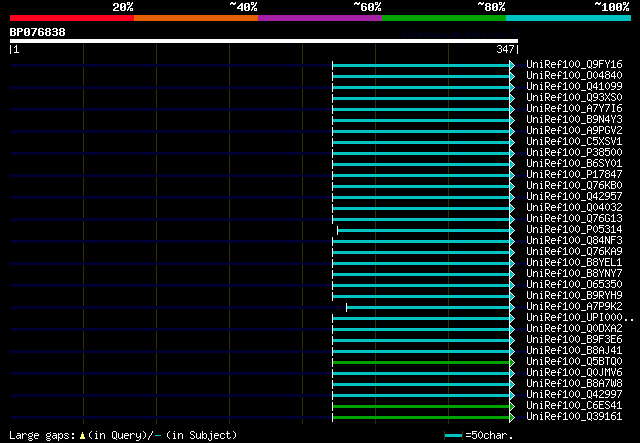This screenshot has width=640, height=443.
Task: Open hit UniRef100_B9RYH9
Action: [x=574, y=296]
